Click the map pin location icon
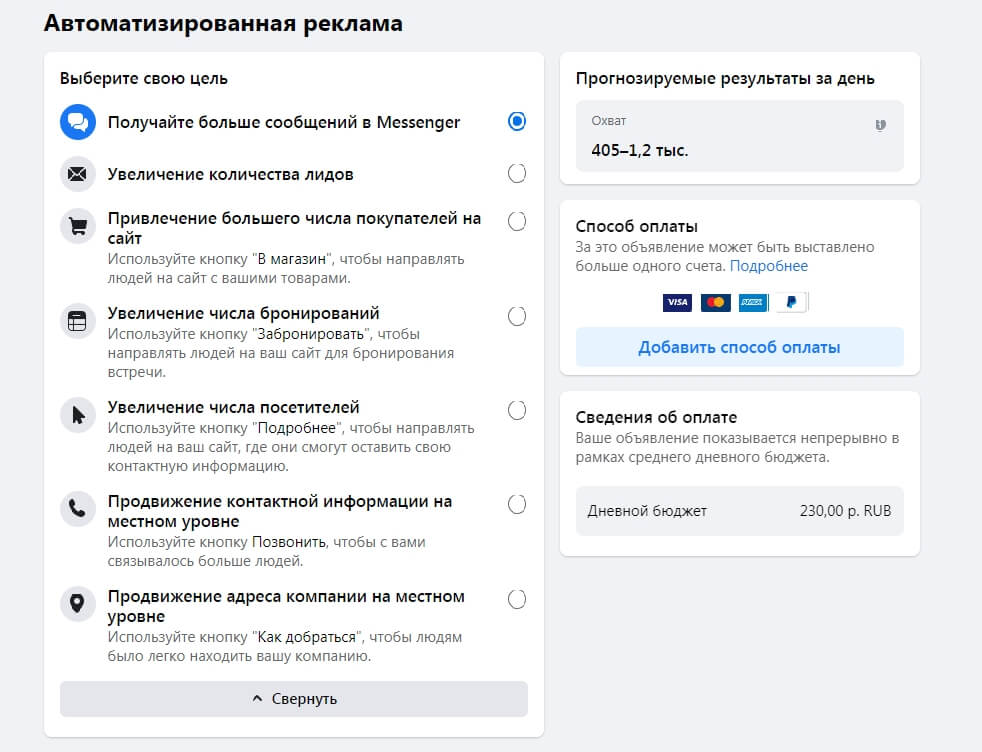The height and width of the screenshot is (752, 982). (x=78, y=604)
